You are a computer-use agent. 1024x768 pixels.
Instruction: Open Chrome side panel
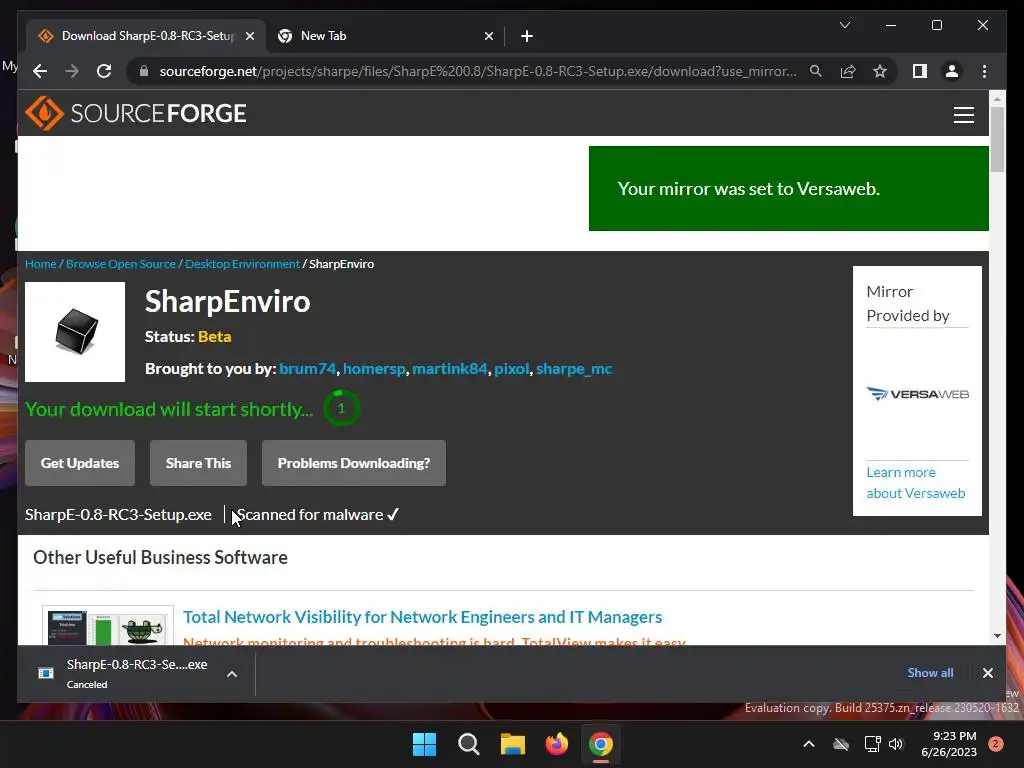pos(920,71)
